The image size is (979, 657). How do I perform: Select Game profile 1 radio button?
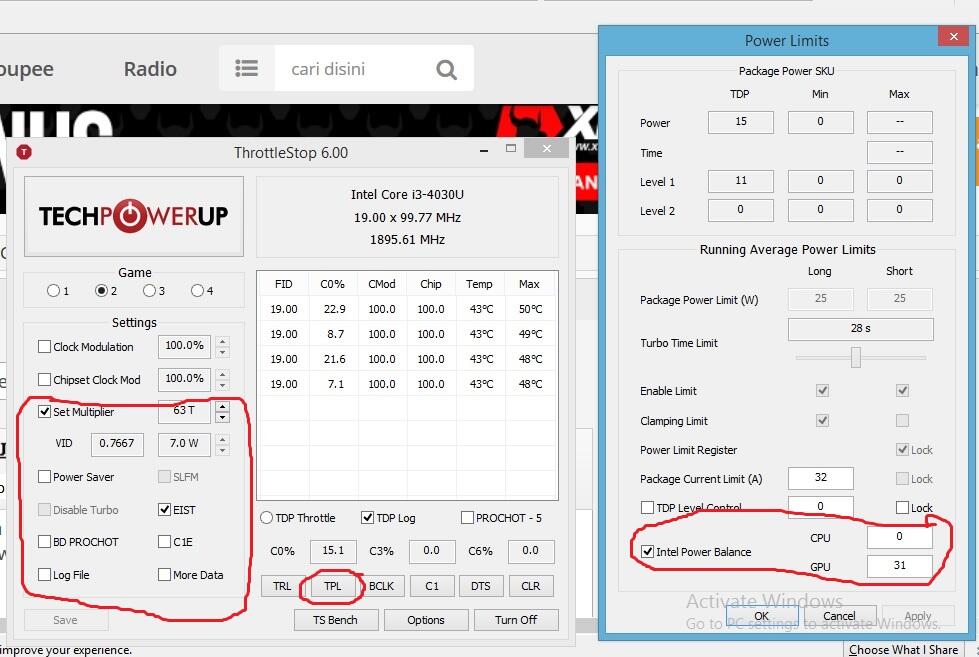coord(53,290)
